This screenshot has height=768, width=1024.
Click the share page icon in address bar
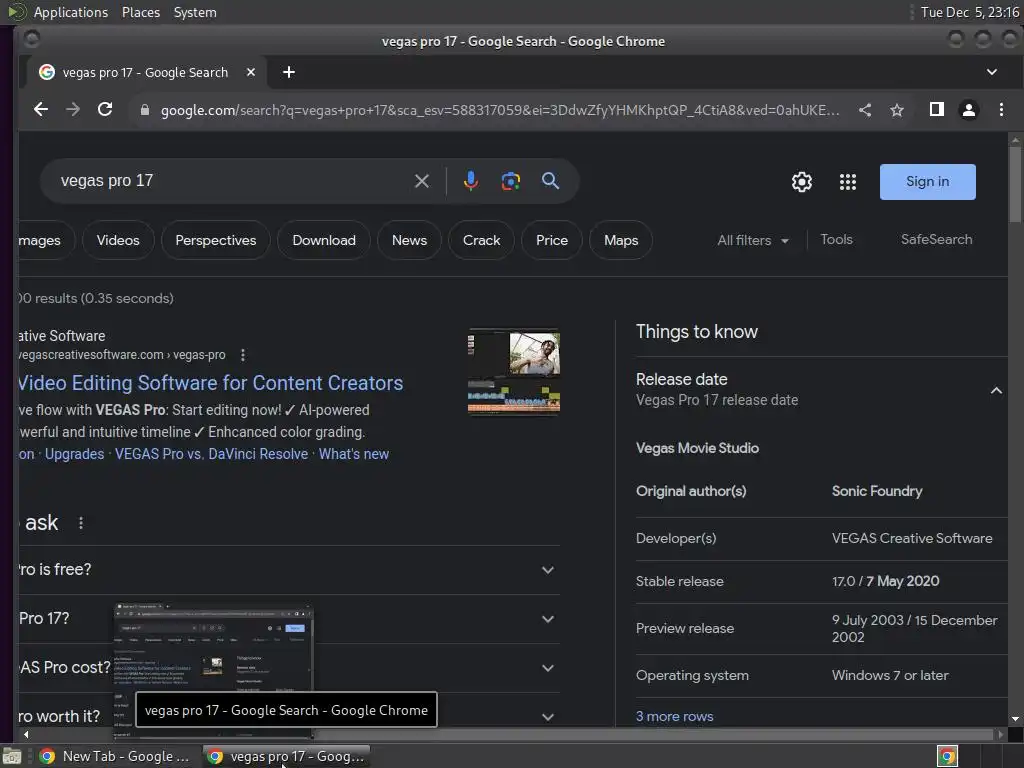865,110
